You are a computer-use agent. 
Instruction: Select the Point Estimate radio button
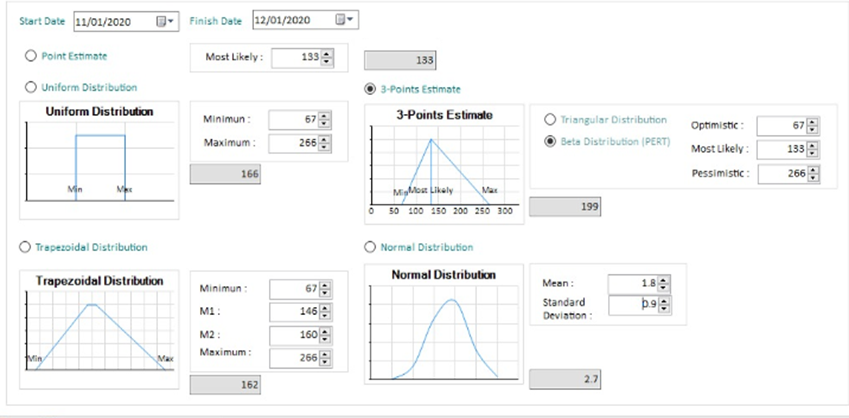tap(31, 56)
